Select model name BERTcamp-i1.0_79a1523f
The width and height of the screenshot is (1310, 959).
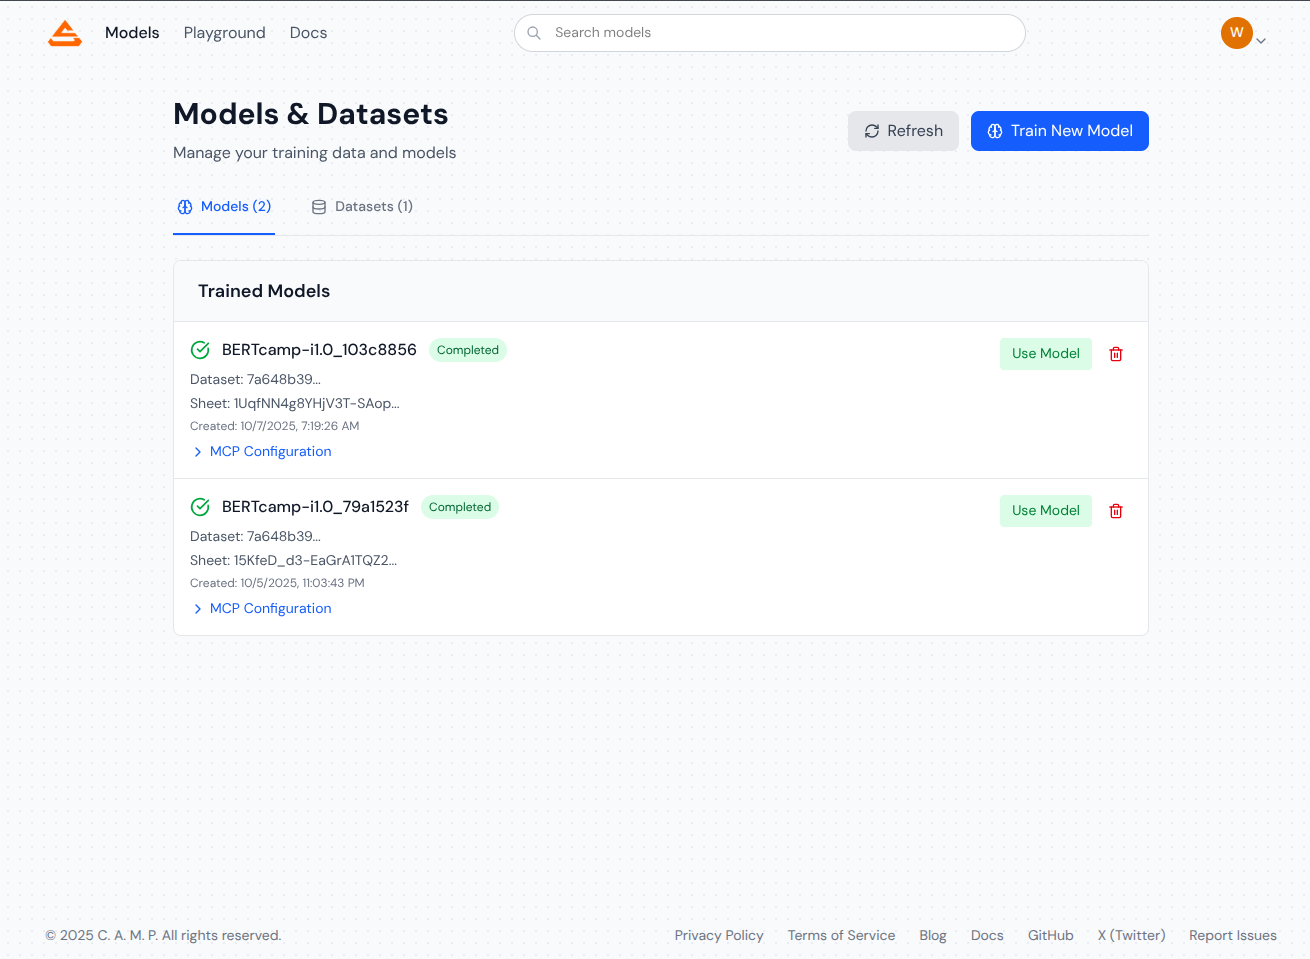pyautogui.click(x=315, y=507)
